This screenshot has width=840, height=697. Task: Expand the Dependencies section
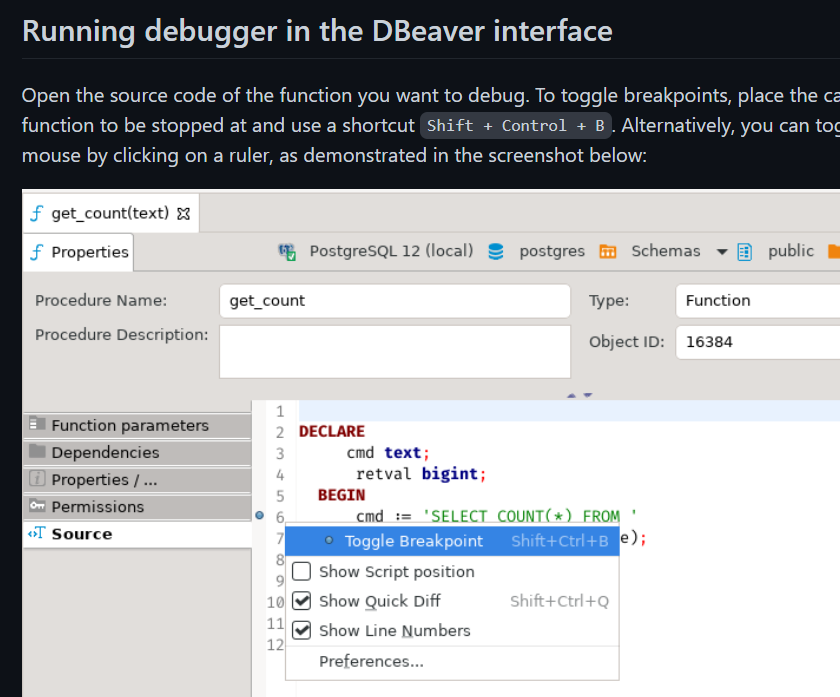coord(37,452)
